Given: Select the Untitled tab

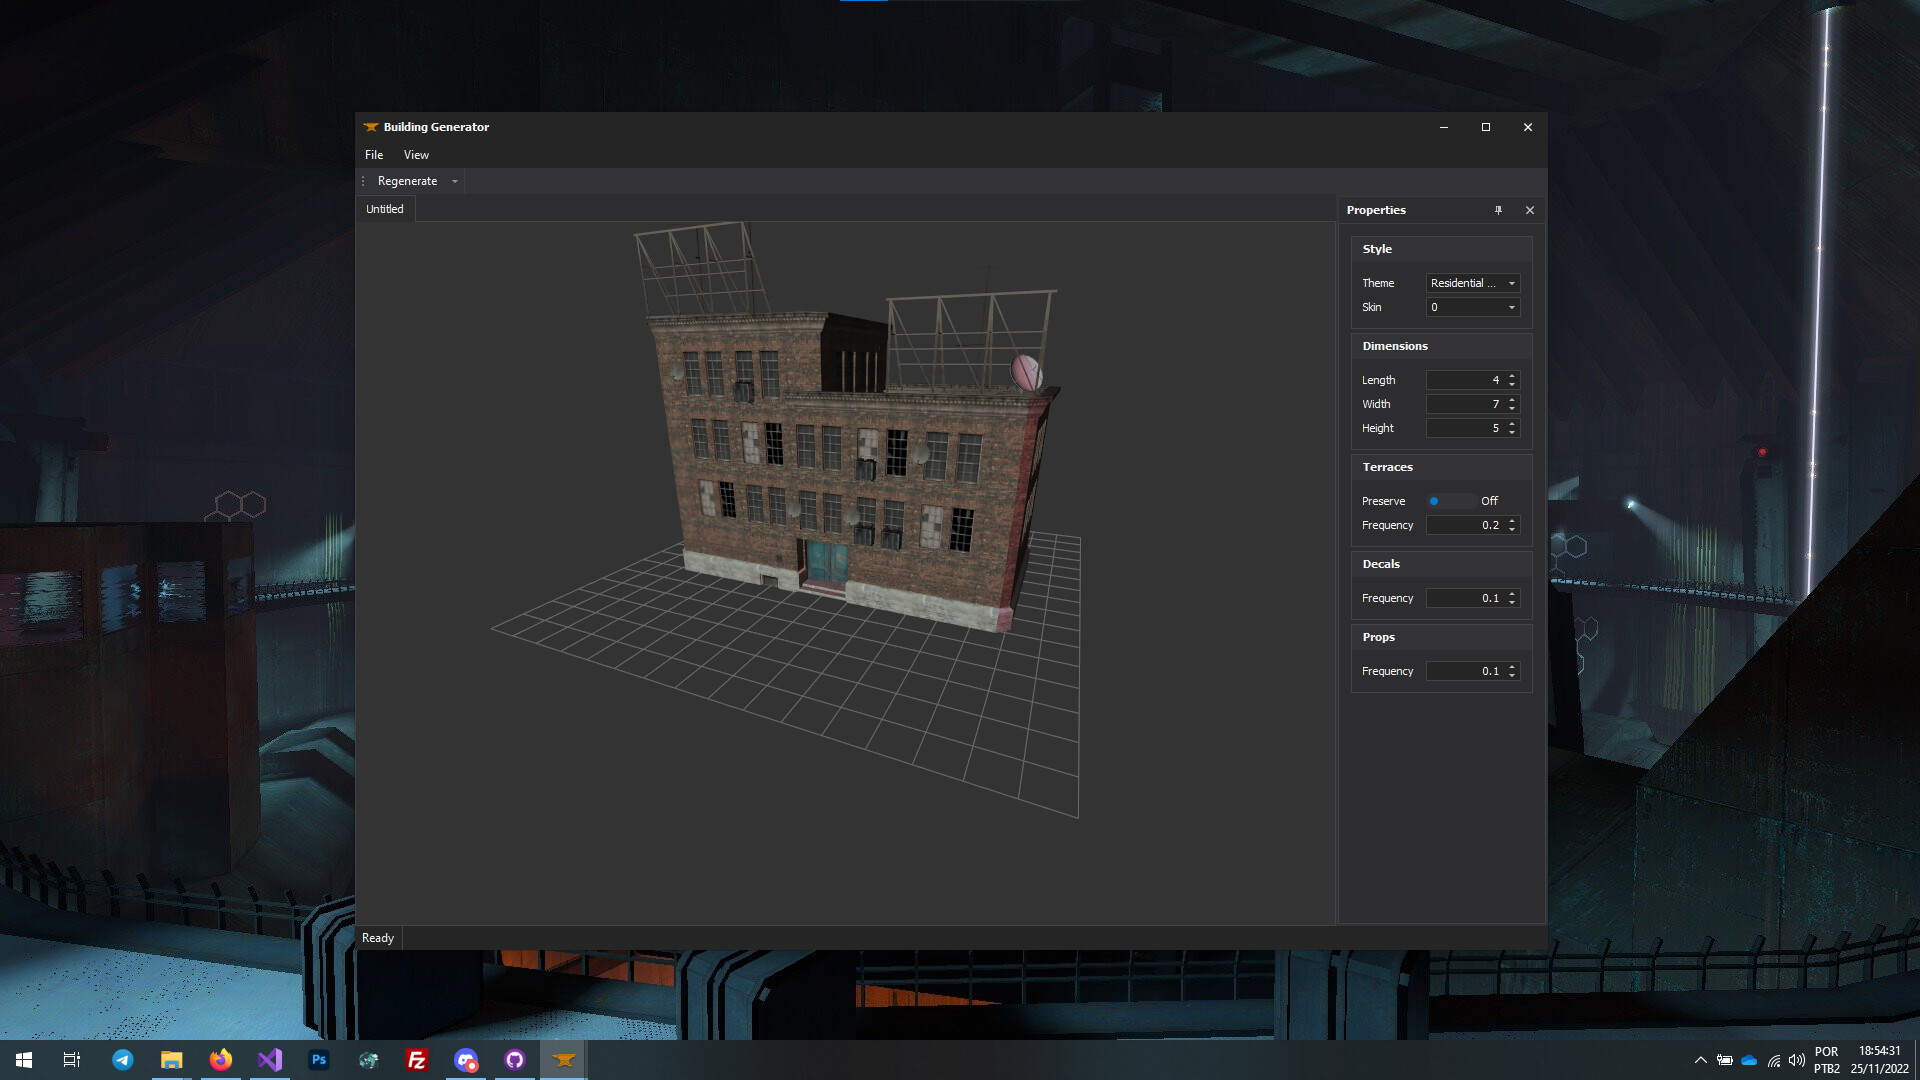Looking at the screenshot, I should [x=384, y=209].
